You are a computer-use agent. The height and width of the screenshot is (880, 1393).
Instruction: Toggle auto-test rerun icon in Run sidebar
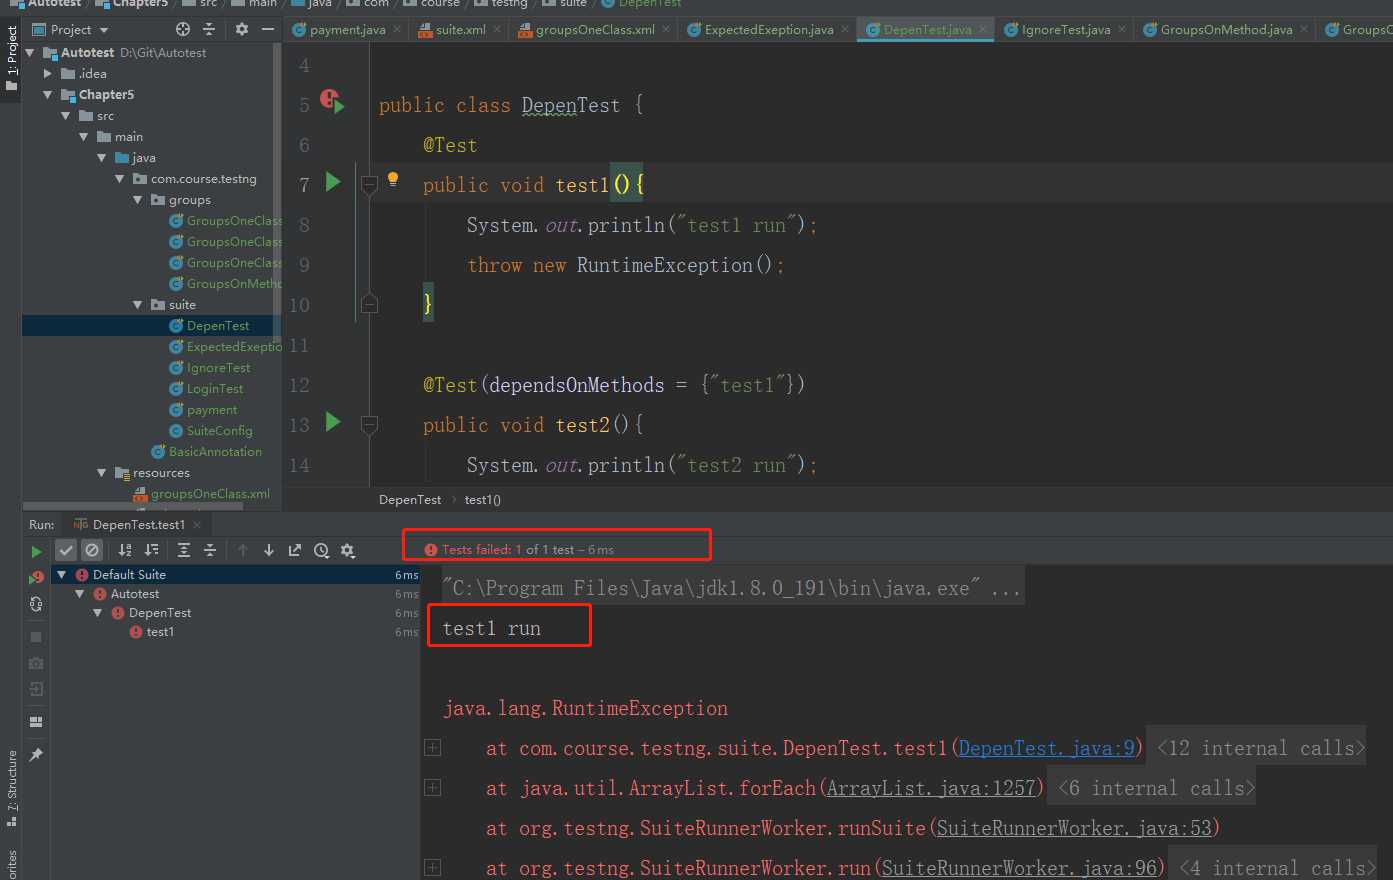click(36, 604)
